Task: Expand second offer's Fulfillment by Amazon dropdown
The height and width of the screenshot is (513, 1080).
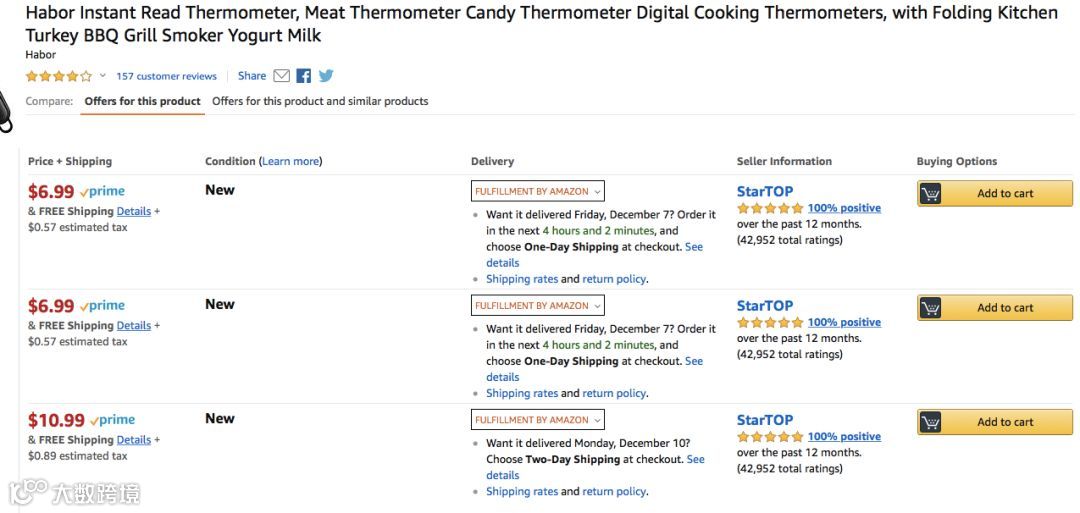Action: 538,305
